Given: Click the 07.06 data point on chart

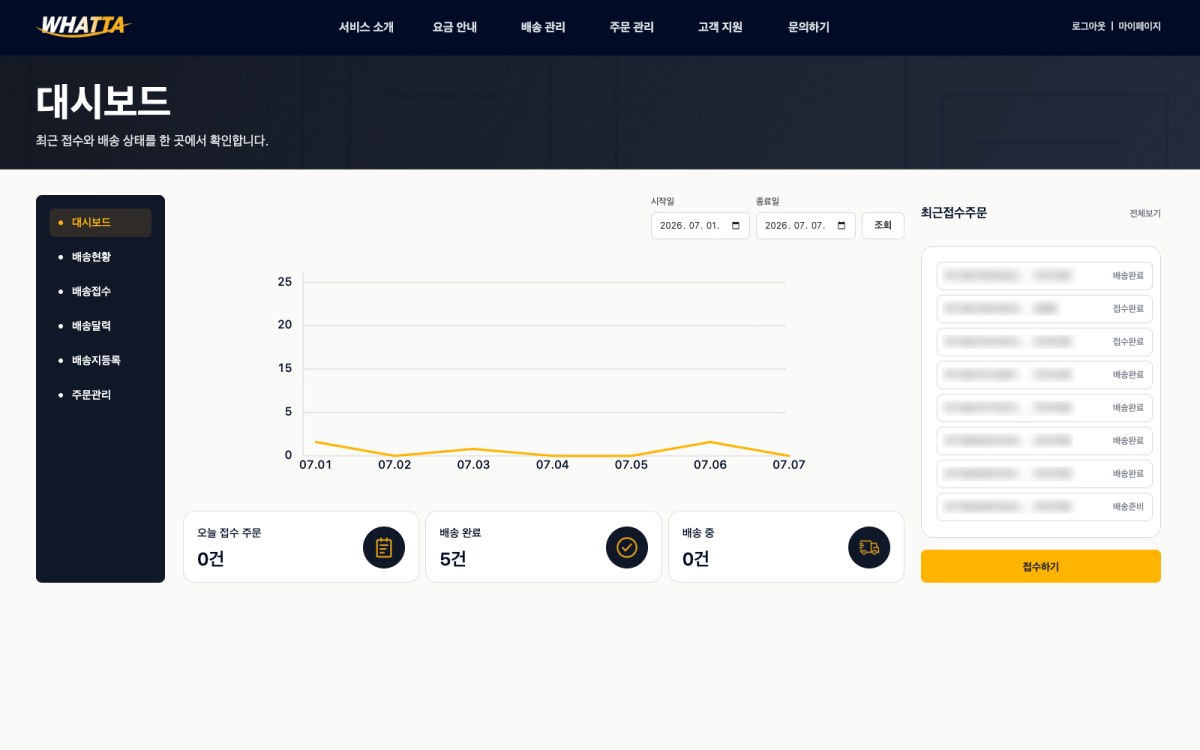Looking at the screenshot, I should [x=710, y=442].
